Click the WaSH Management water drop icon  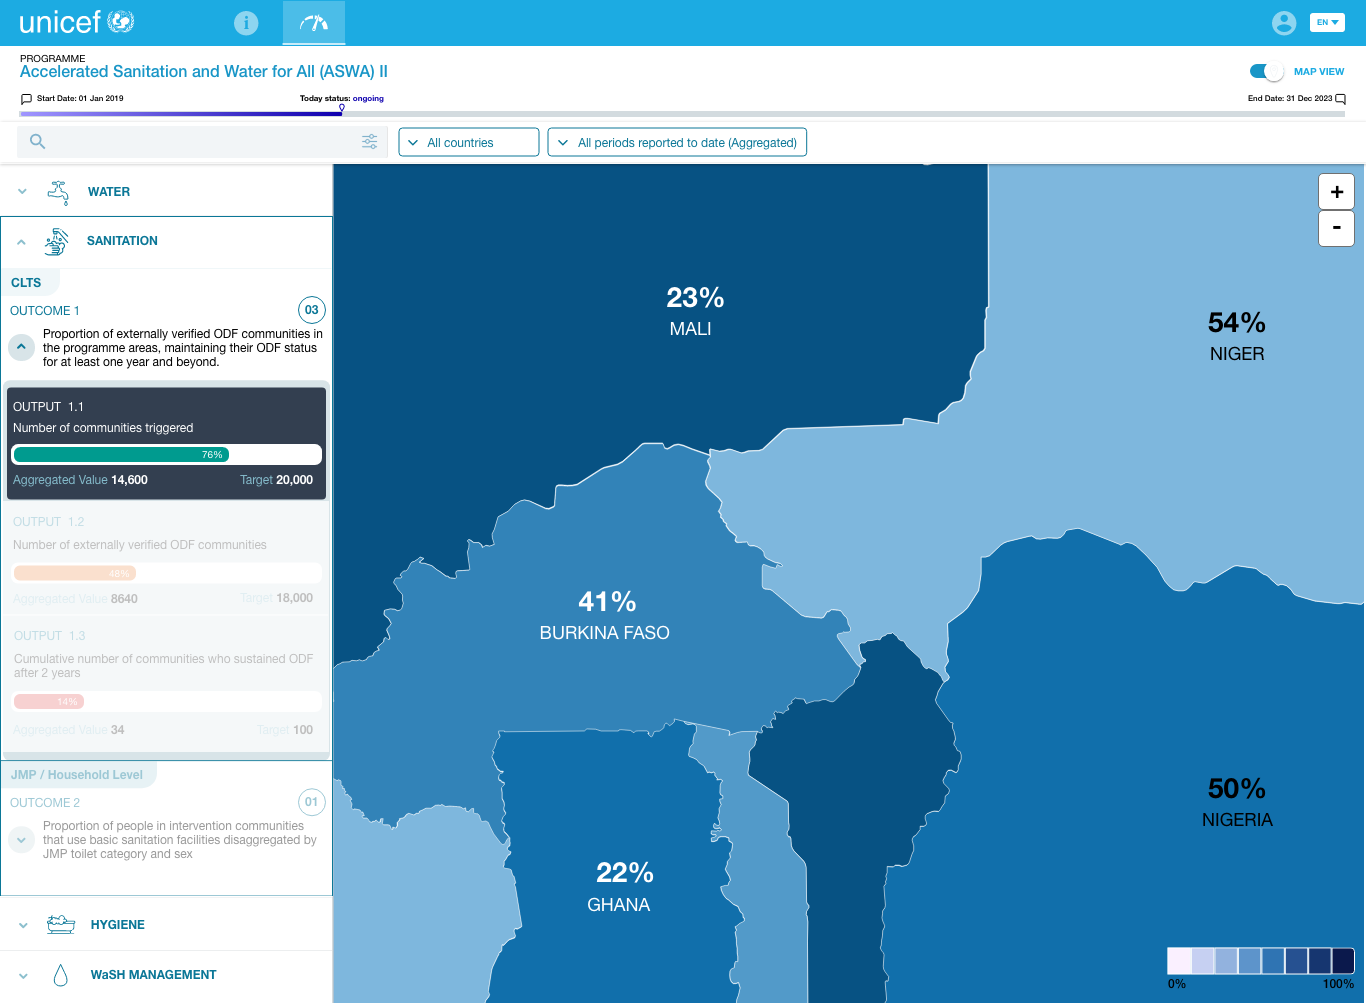(x=60, y=975)
